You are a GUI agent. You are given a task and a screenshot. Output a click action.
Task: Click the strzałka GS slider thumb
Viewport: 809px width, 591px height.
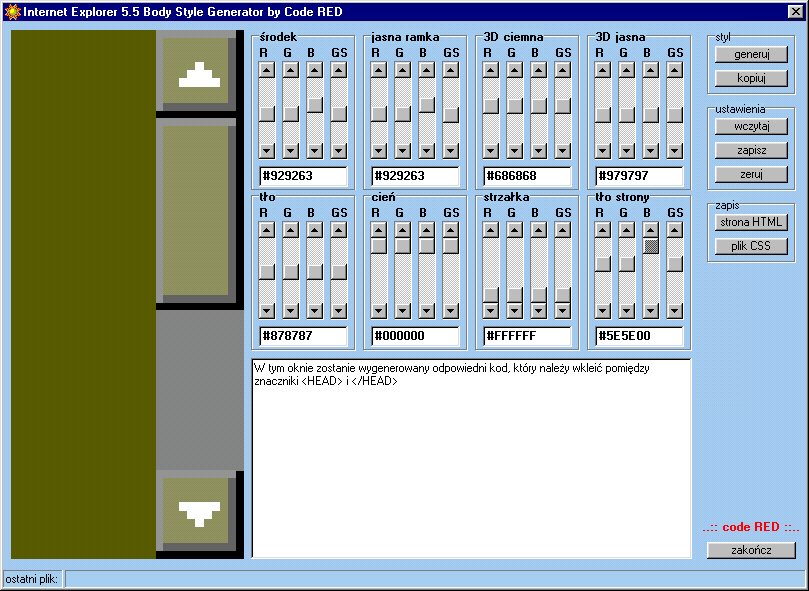tap(563, 295)
